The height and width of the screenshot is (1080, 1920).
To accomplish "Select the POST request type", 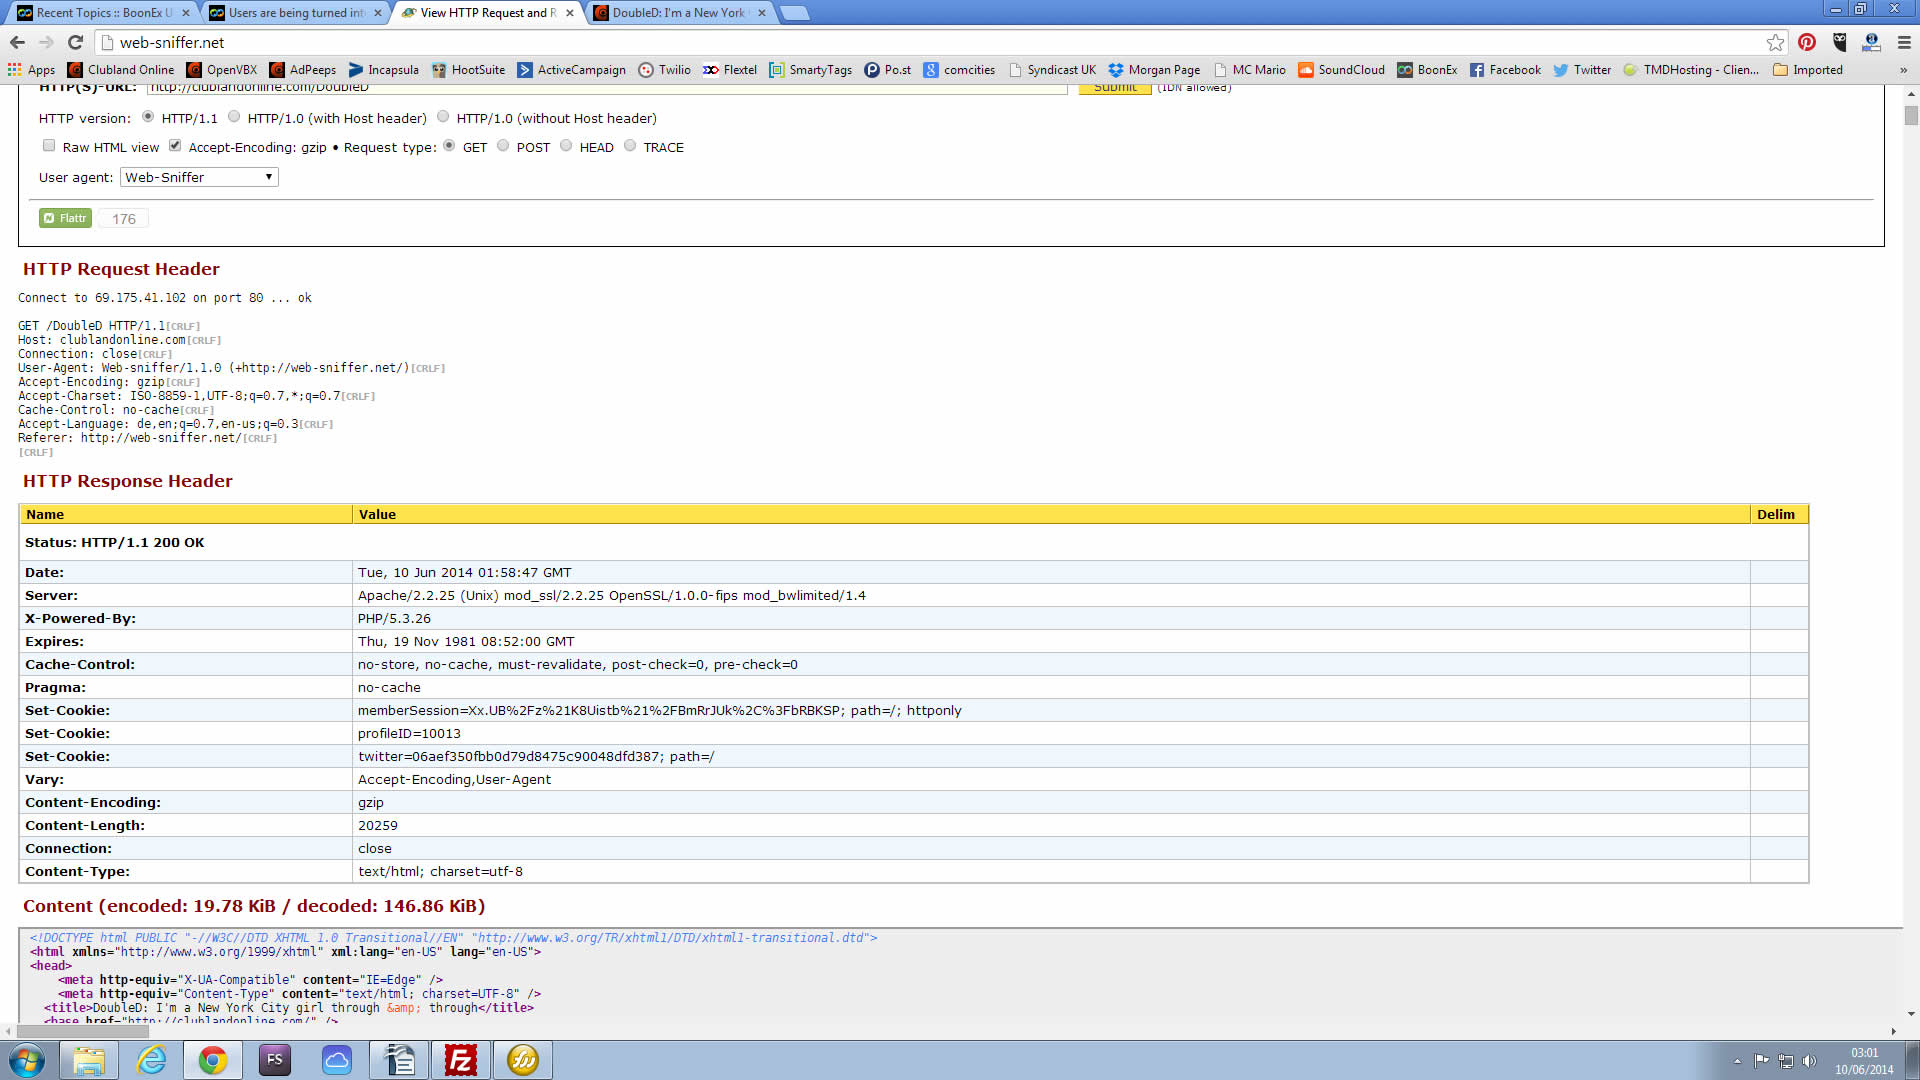I will click(x=503, y=146).
